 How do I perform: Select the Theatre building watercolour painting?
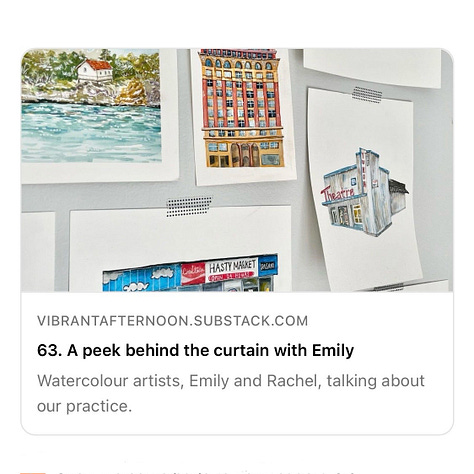(x=364, y=192)
